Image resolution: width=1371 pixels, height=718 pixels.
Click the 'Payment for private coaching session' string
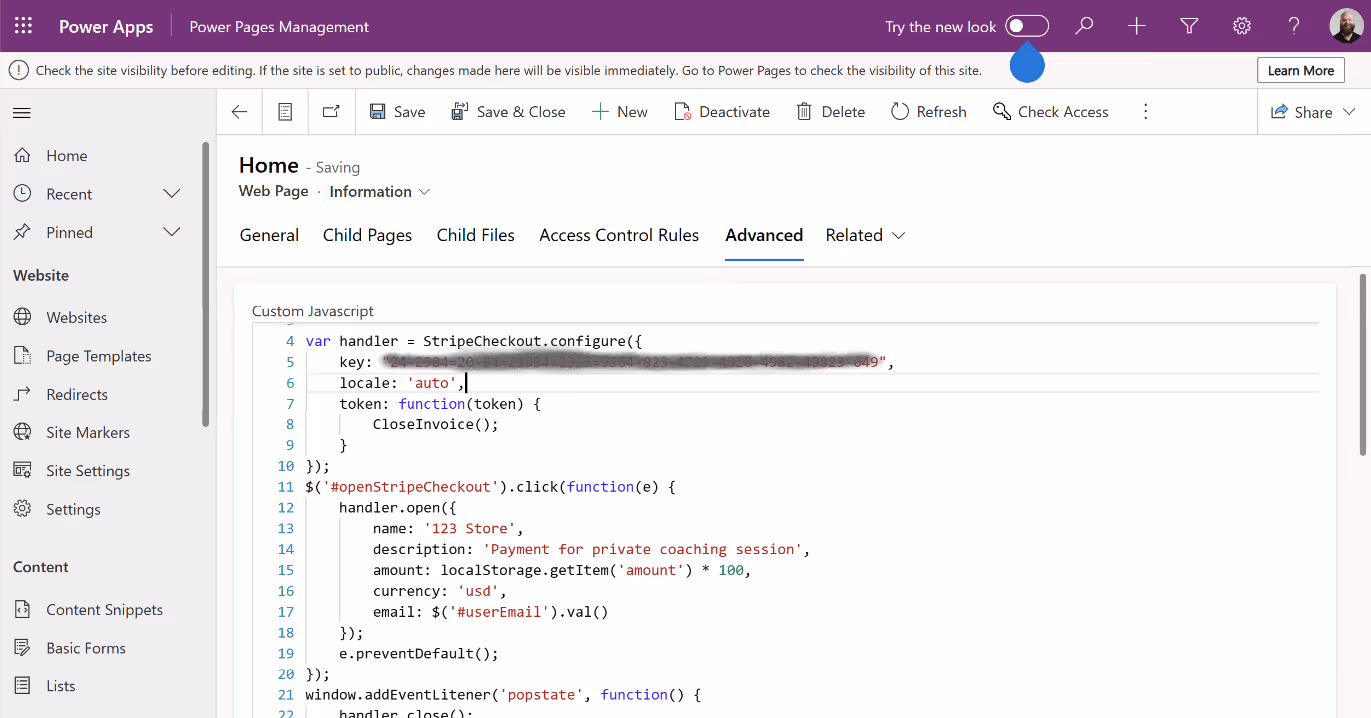pos(643,549)
